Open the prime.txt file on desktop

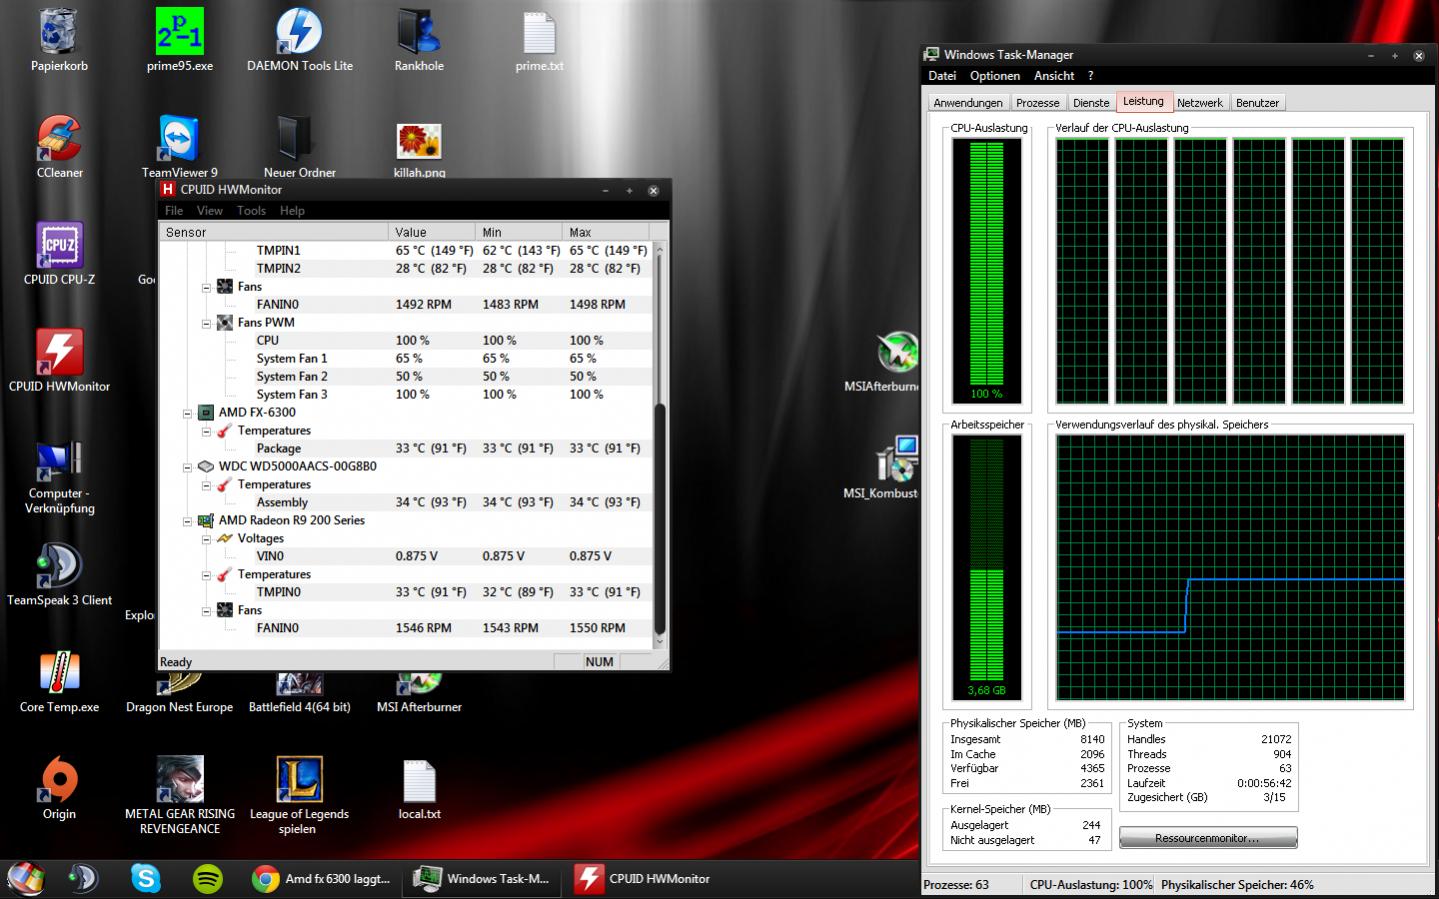click(539, 40)
